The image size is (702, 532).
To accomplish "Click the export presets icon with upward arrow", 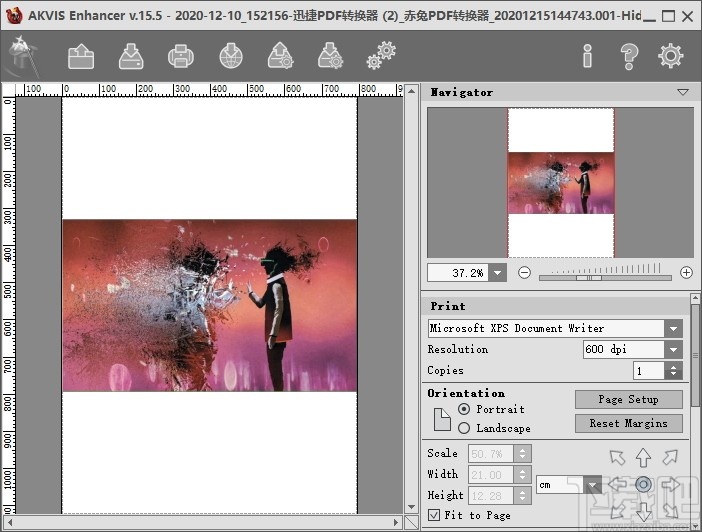I will [280, 56].
